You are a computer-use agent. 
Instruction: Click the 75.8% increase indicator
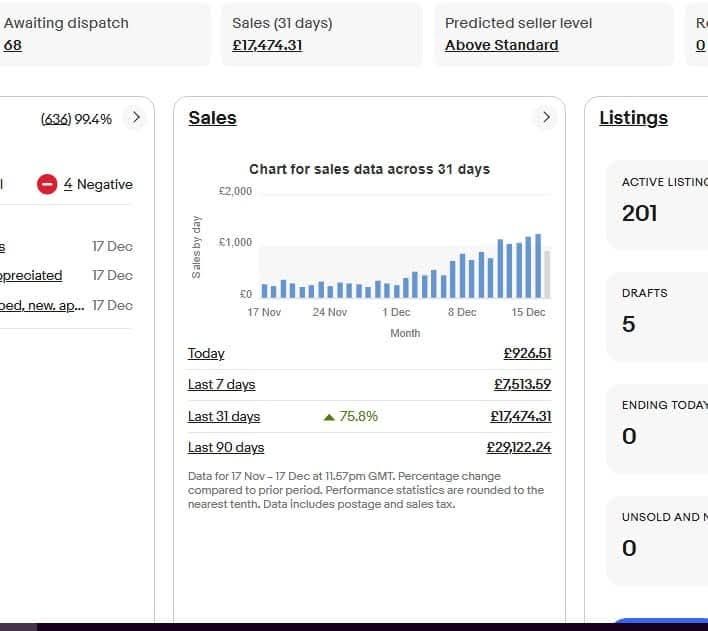(351, 416)
